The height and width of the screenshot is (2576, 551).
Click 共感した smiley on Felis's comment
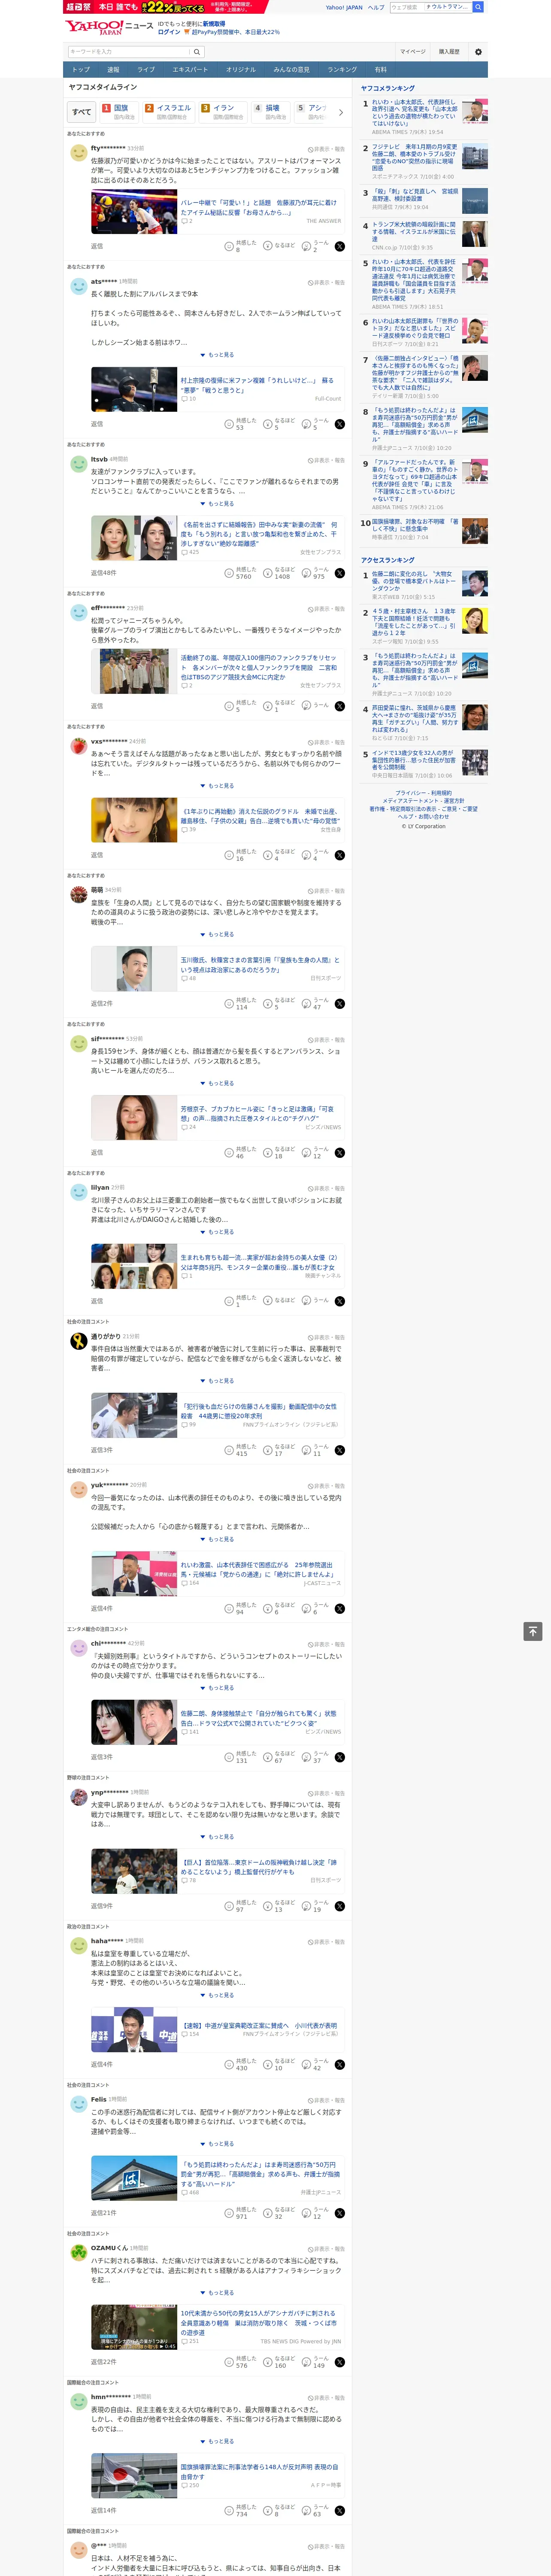229,2213
